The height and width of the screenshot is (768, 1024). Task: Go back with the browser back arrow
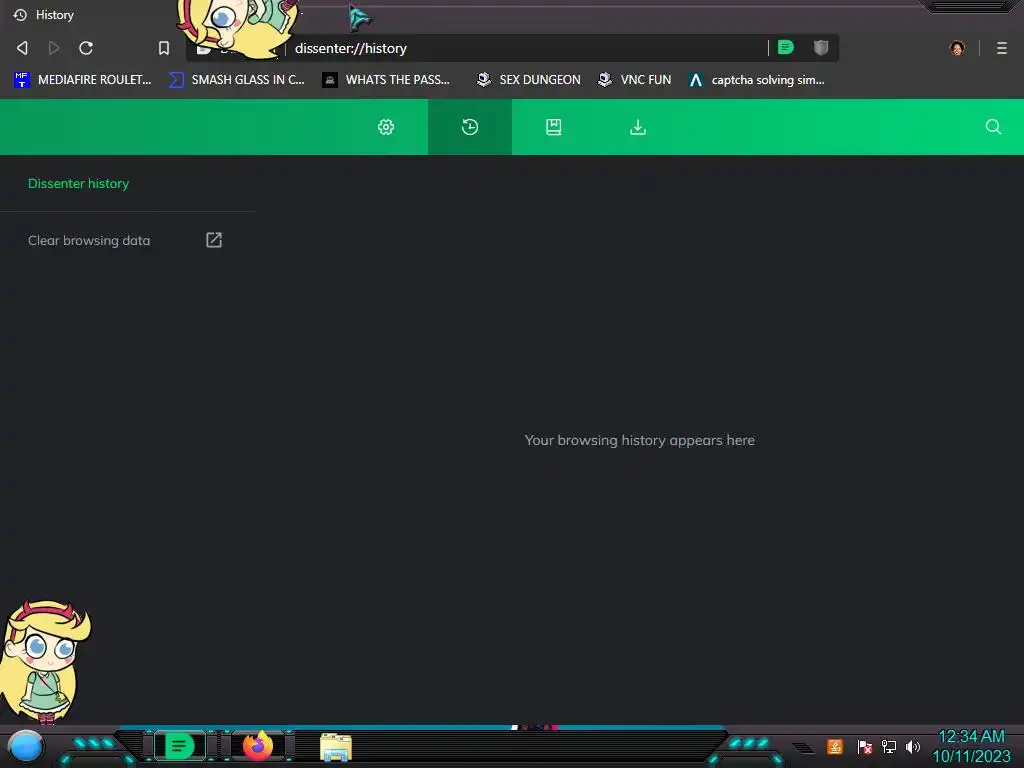[22, 48]
